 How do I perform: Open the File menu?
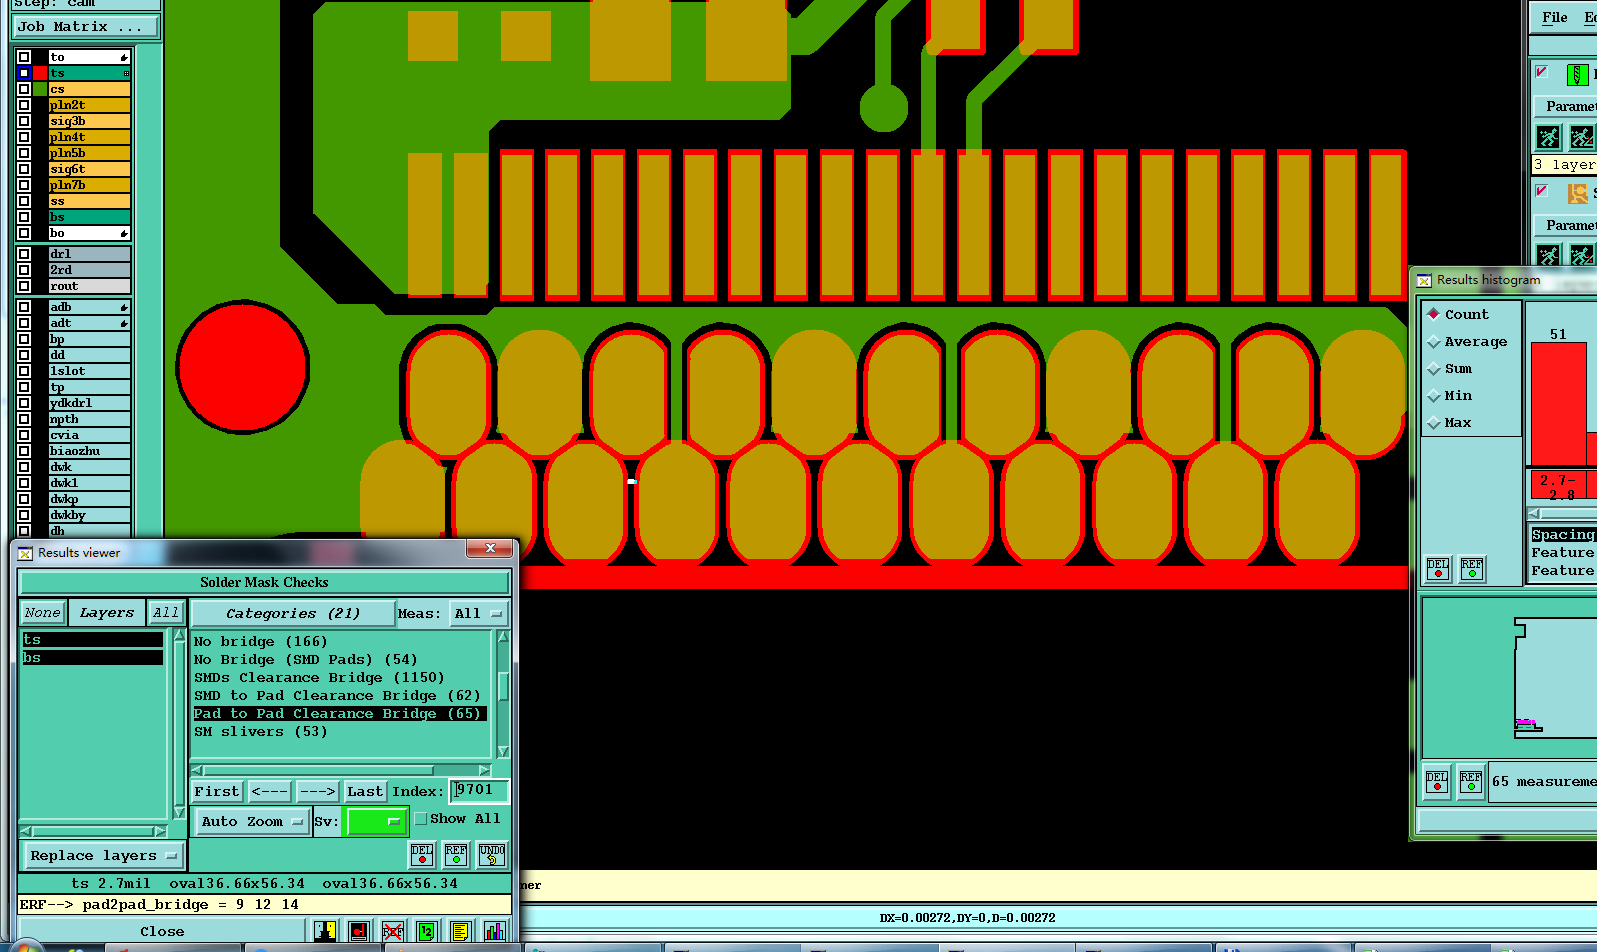[1555, 17]
